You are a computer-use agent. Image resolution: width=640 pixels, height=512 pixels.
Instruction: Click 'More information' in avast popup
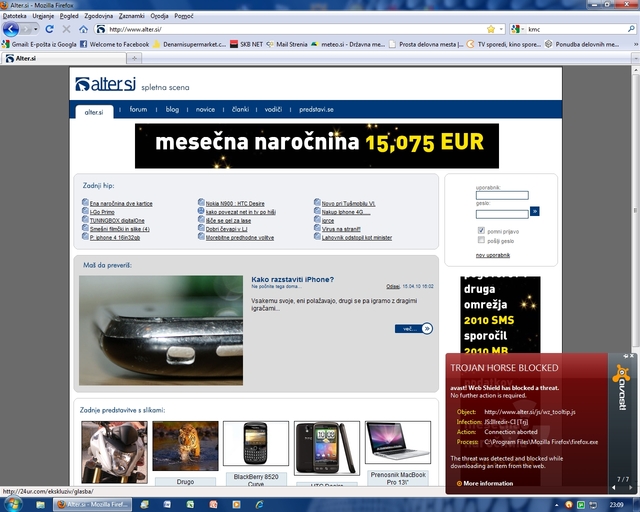pos(488,483)
